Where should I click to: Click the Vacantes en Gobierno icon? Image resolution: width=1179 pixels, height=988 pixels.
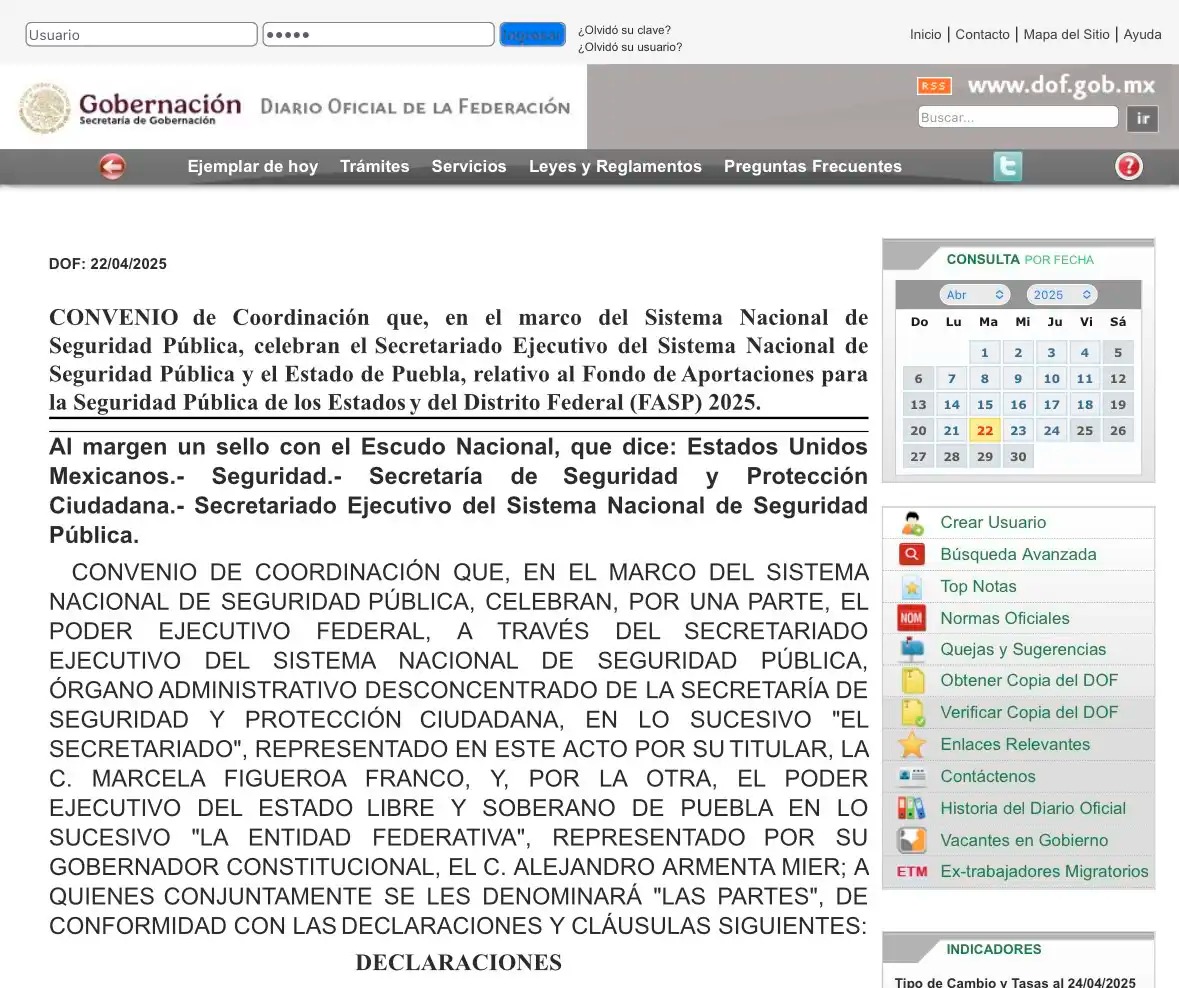coord(912,840)
